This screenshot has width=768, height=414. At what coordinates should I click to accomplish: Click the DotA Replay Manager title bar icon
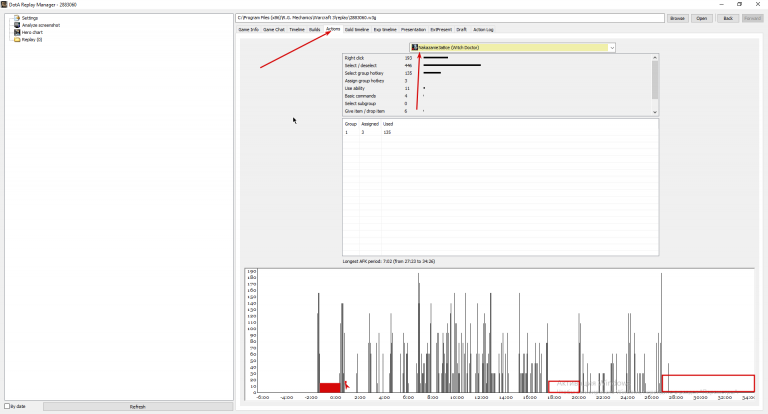(4, 4)
